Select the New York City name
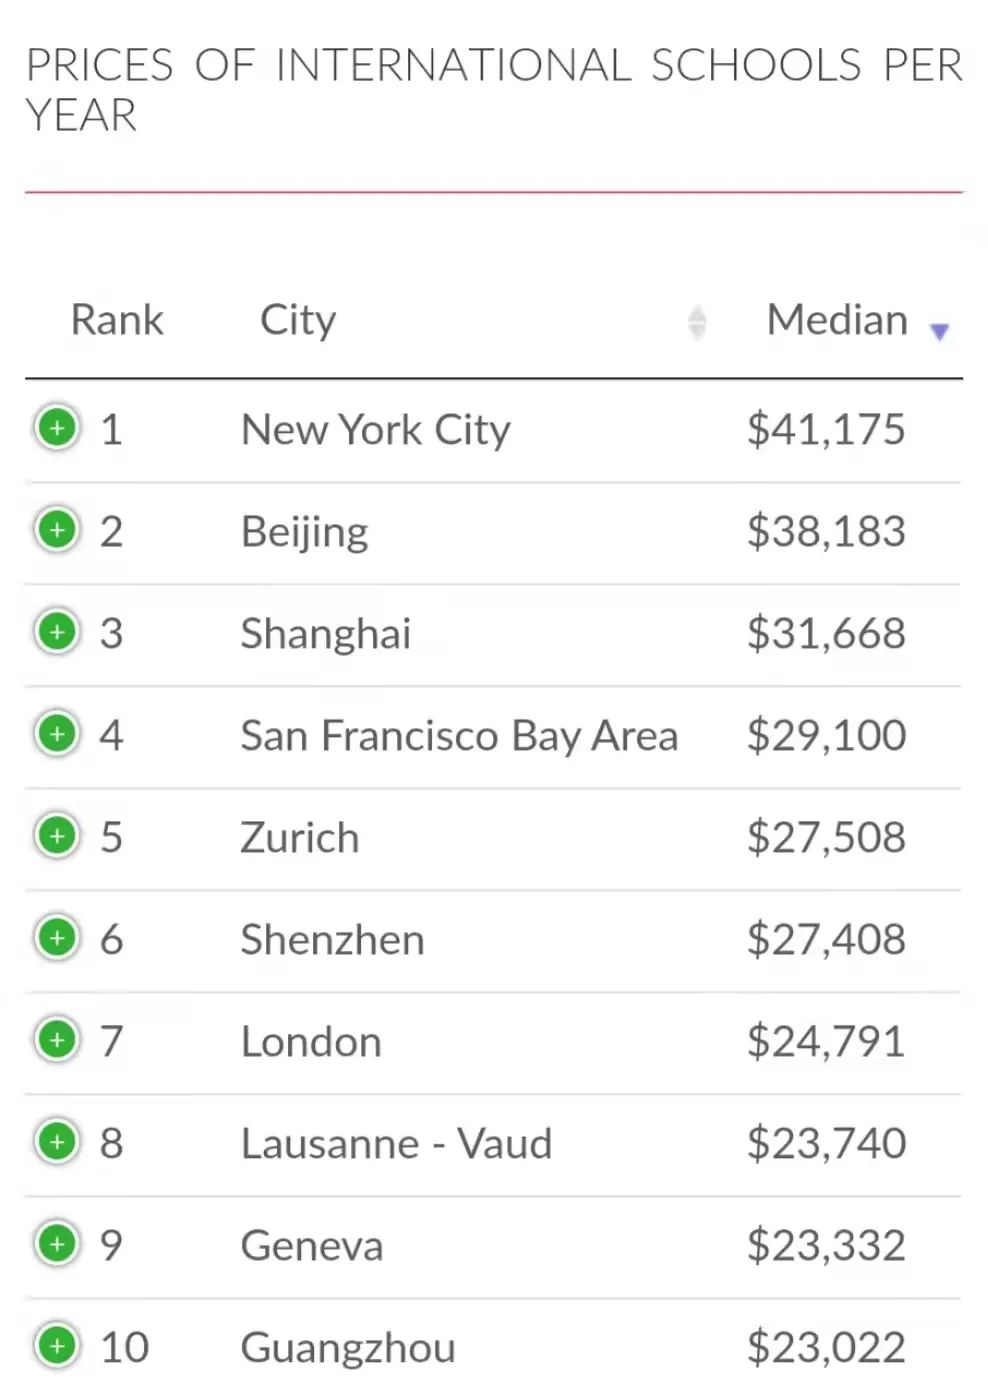Screen dimensions: 988x1397 pyautogui.click(x=375, y=430)
